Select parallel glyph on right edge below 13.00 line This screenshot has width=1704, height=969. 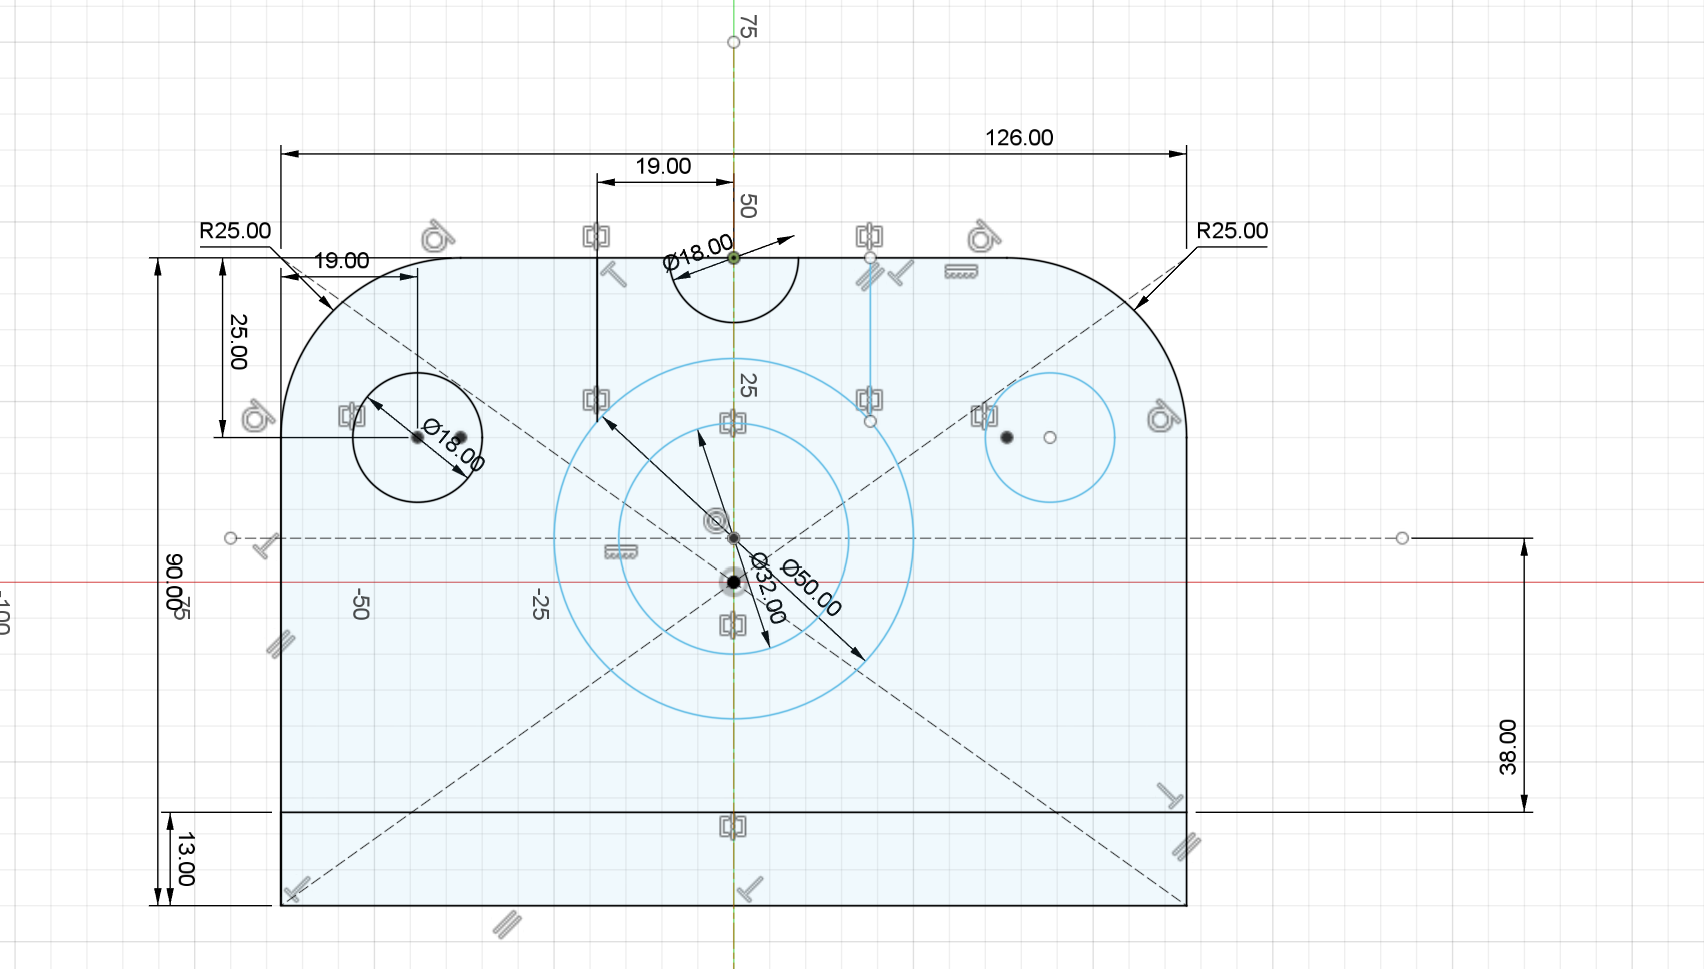pos(1186,846)
